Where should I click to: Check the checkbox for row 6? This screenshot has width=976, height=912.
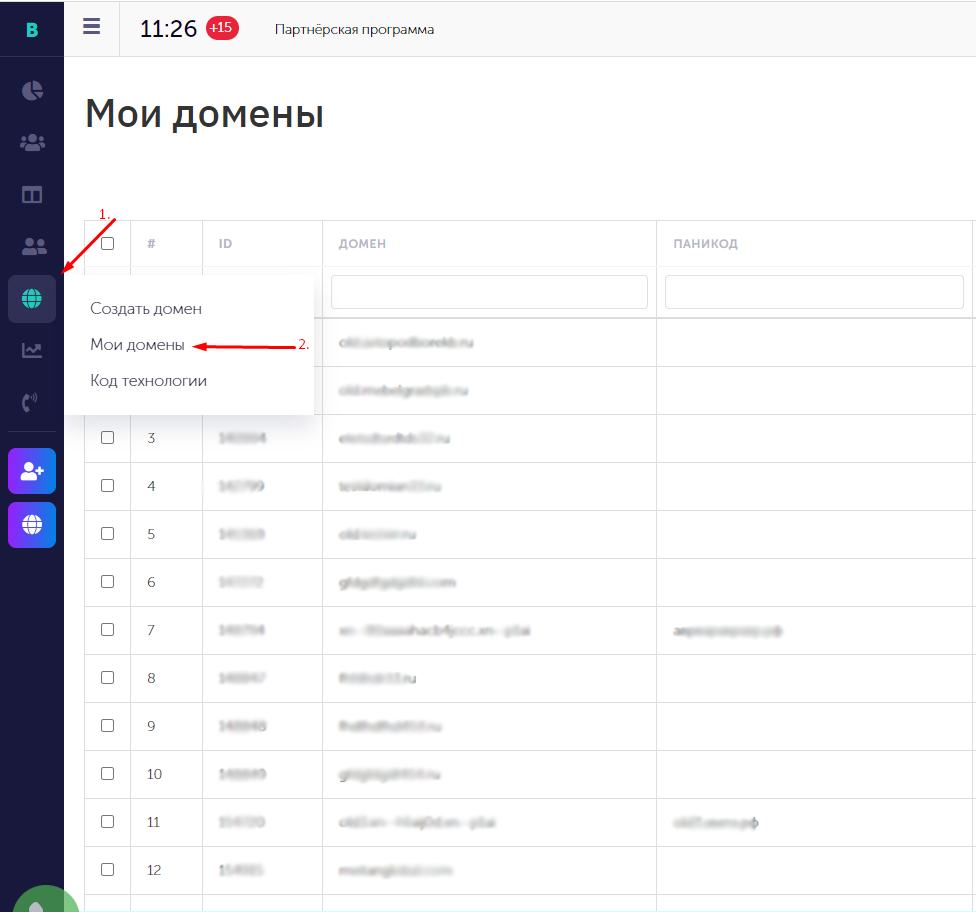pos(108,581)
